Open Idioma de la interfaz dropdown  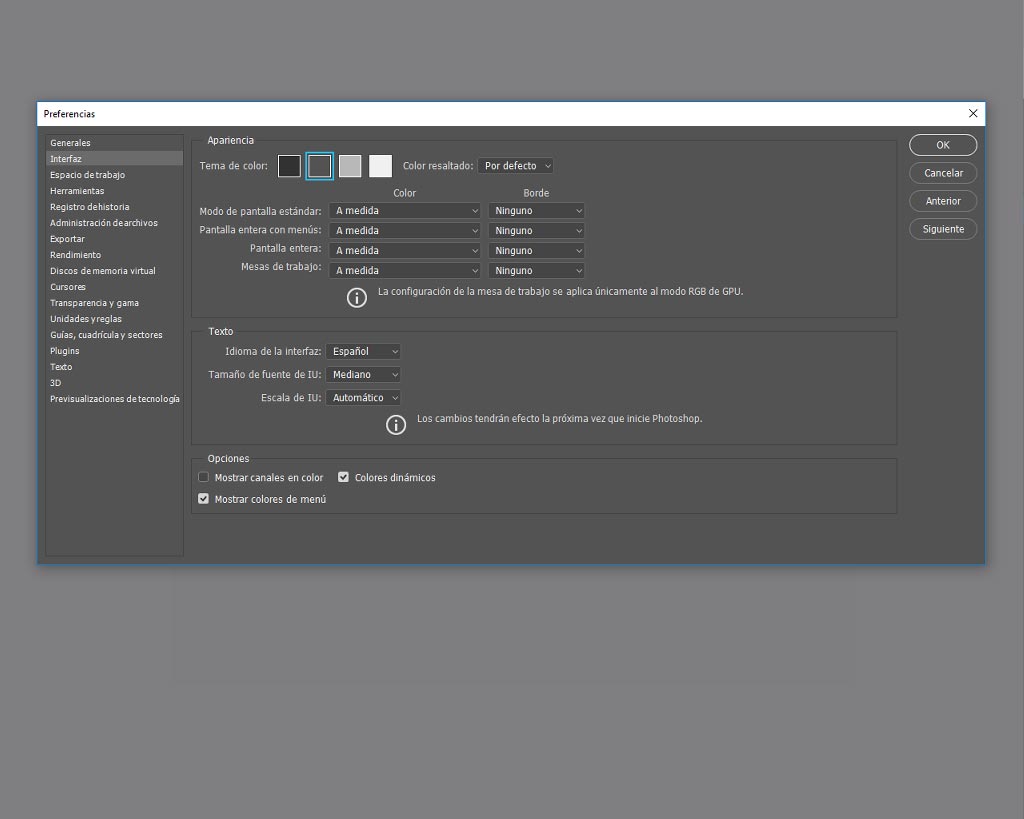[x=363, y=351]
